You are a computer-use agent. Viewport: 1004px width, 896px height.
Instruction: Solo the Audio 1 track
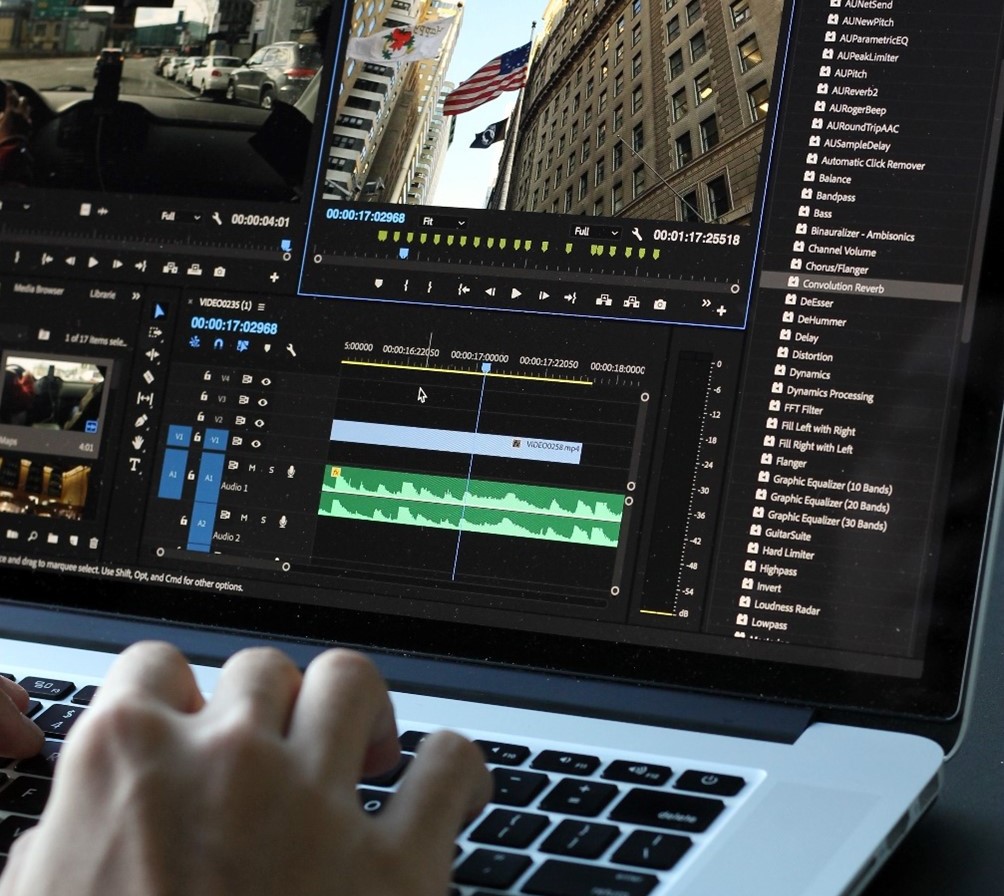click(x=271, y=470)
